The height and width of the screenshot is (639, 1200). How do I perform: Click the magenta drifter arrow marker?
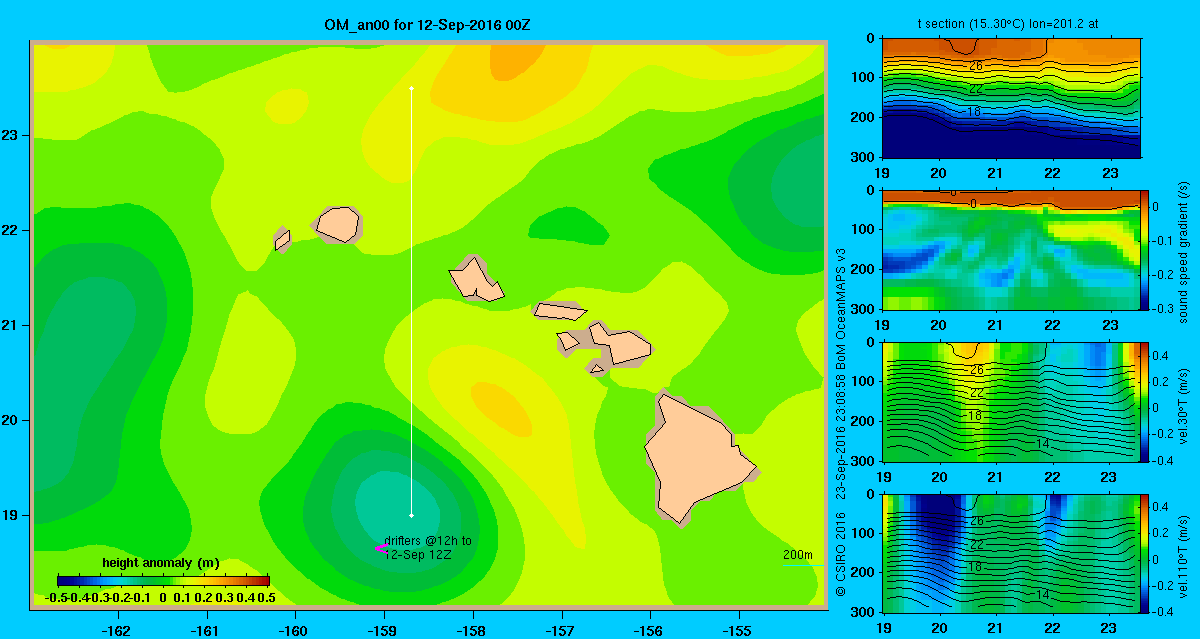pyautogui.click(x=380, y=548)
